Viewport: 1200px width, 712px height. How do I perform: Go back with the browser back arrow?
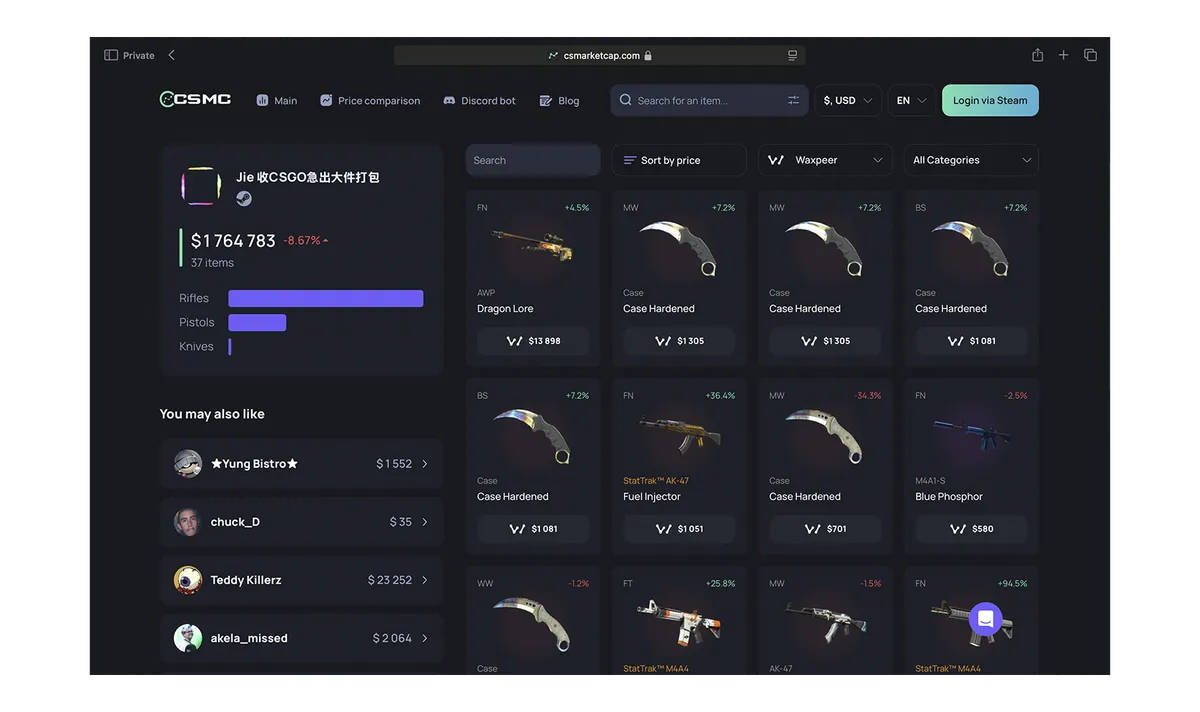pos(171,55)
